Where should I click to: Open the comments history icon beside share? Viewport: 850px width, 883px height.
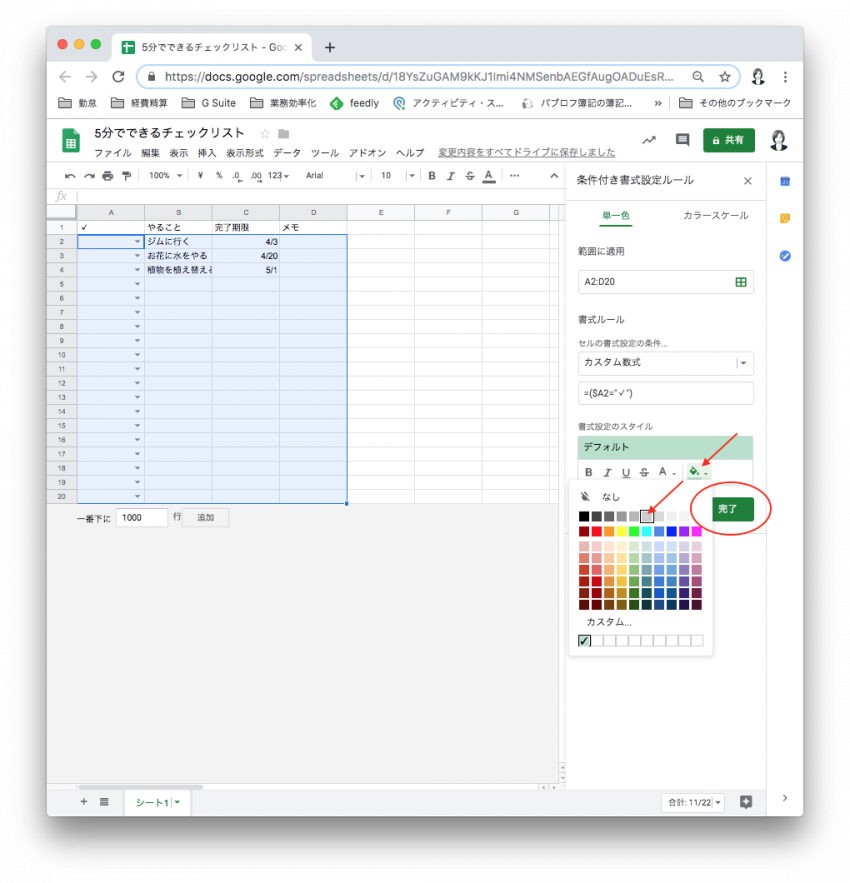coord(683,140)
